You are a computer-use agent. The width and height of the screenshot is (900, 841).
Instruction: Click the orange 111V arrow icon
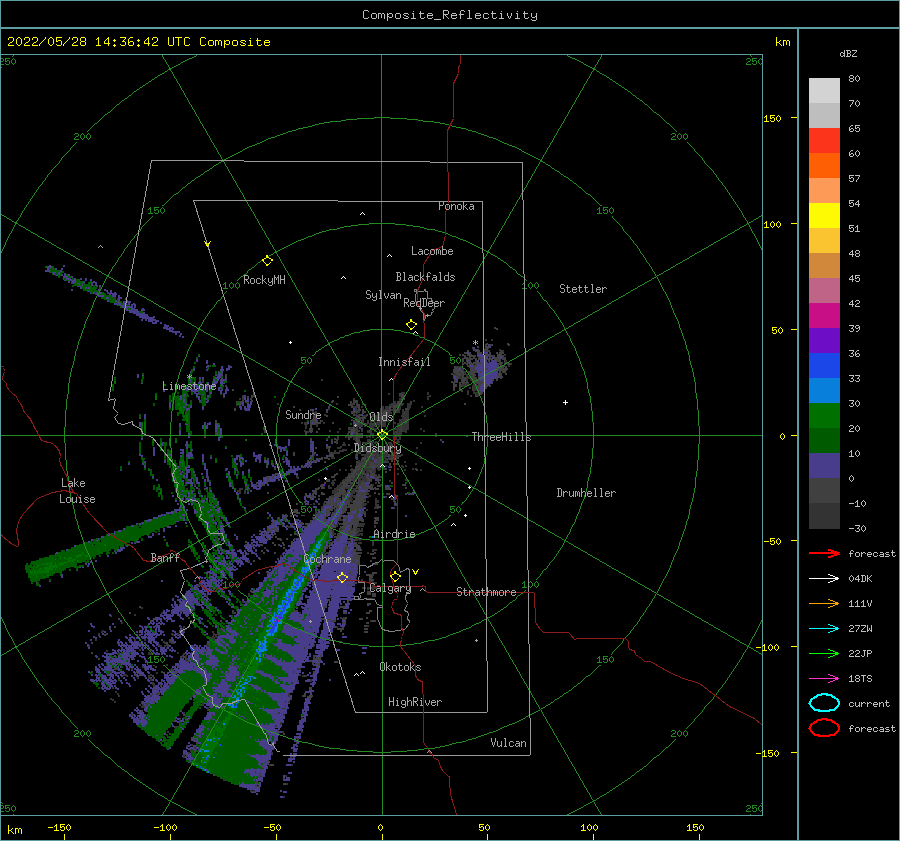point(824,603)
